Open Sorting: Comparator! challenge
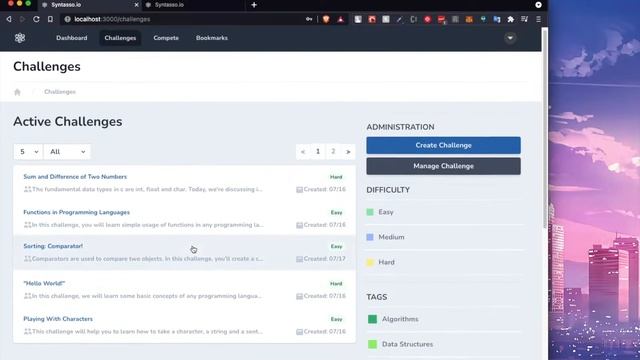Image resolution: width=640 pixels, height=360 pixels. pyautogui.click(x=53, y=246)
